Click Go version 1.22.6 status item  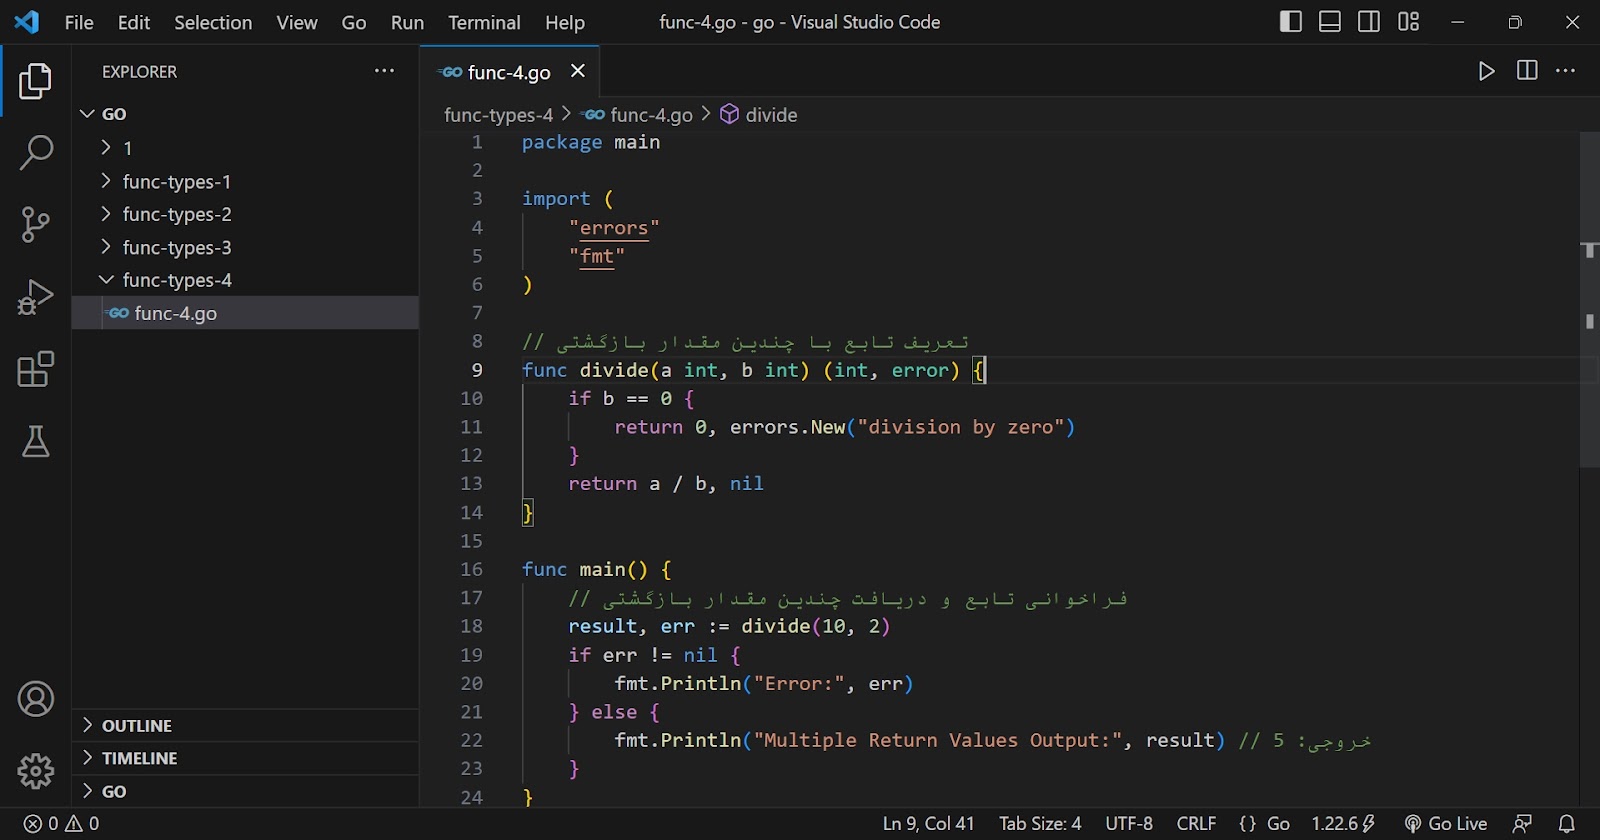click(1343, 824)
